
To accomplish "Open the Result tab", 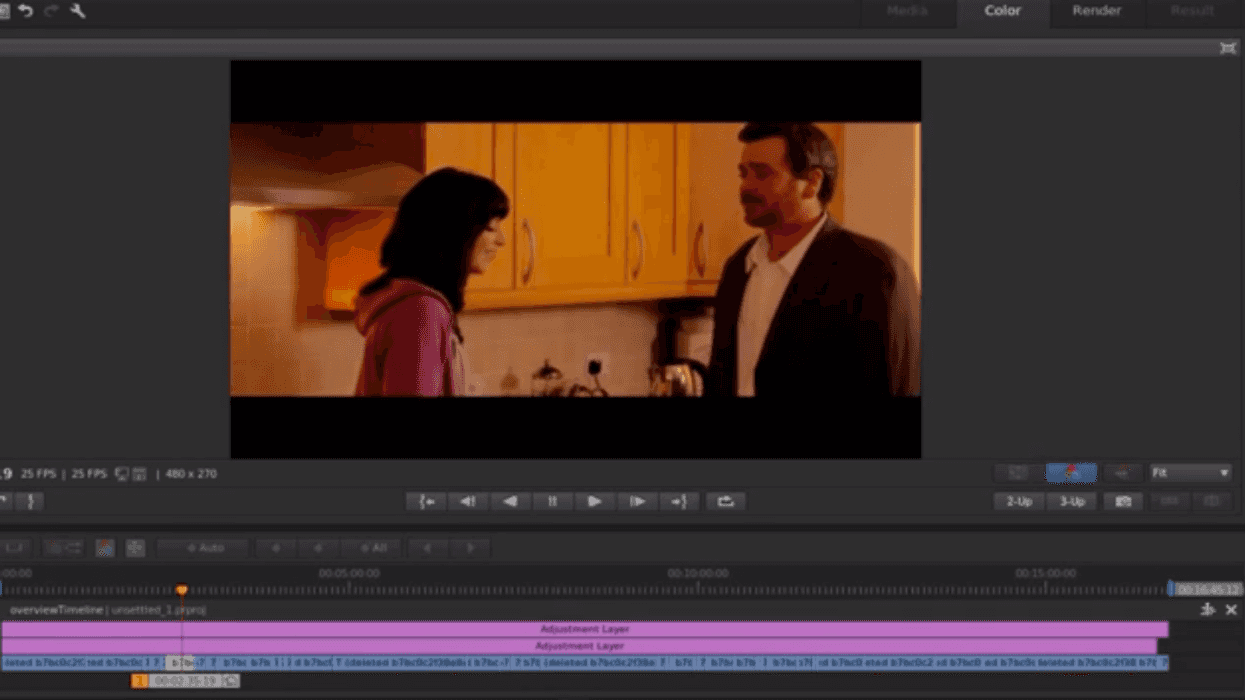I will [x=1191, y=11].
